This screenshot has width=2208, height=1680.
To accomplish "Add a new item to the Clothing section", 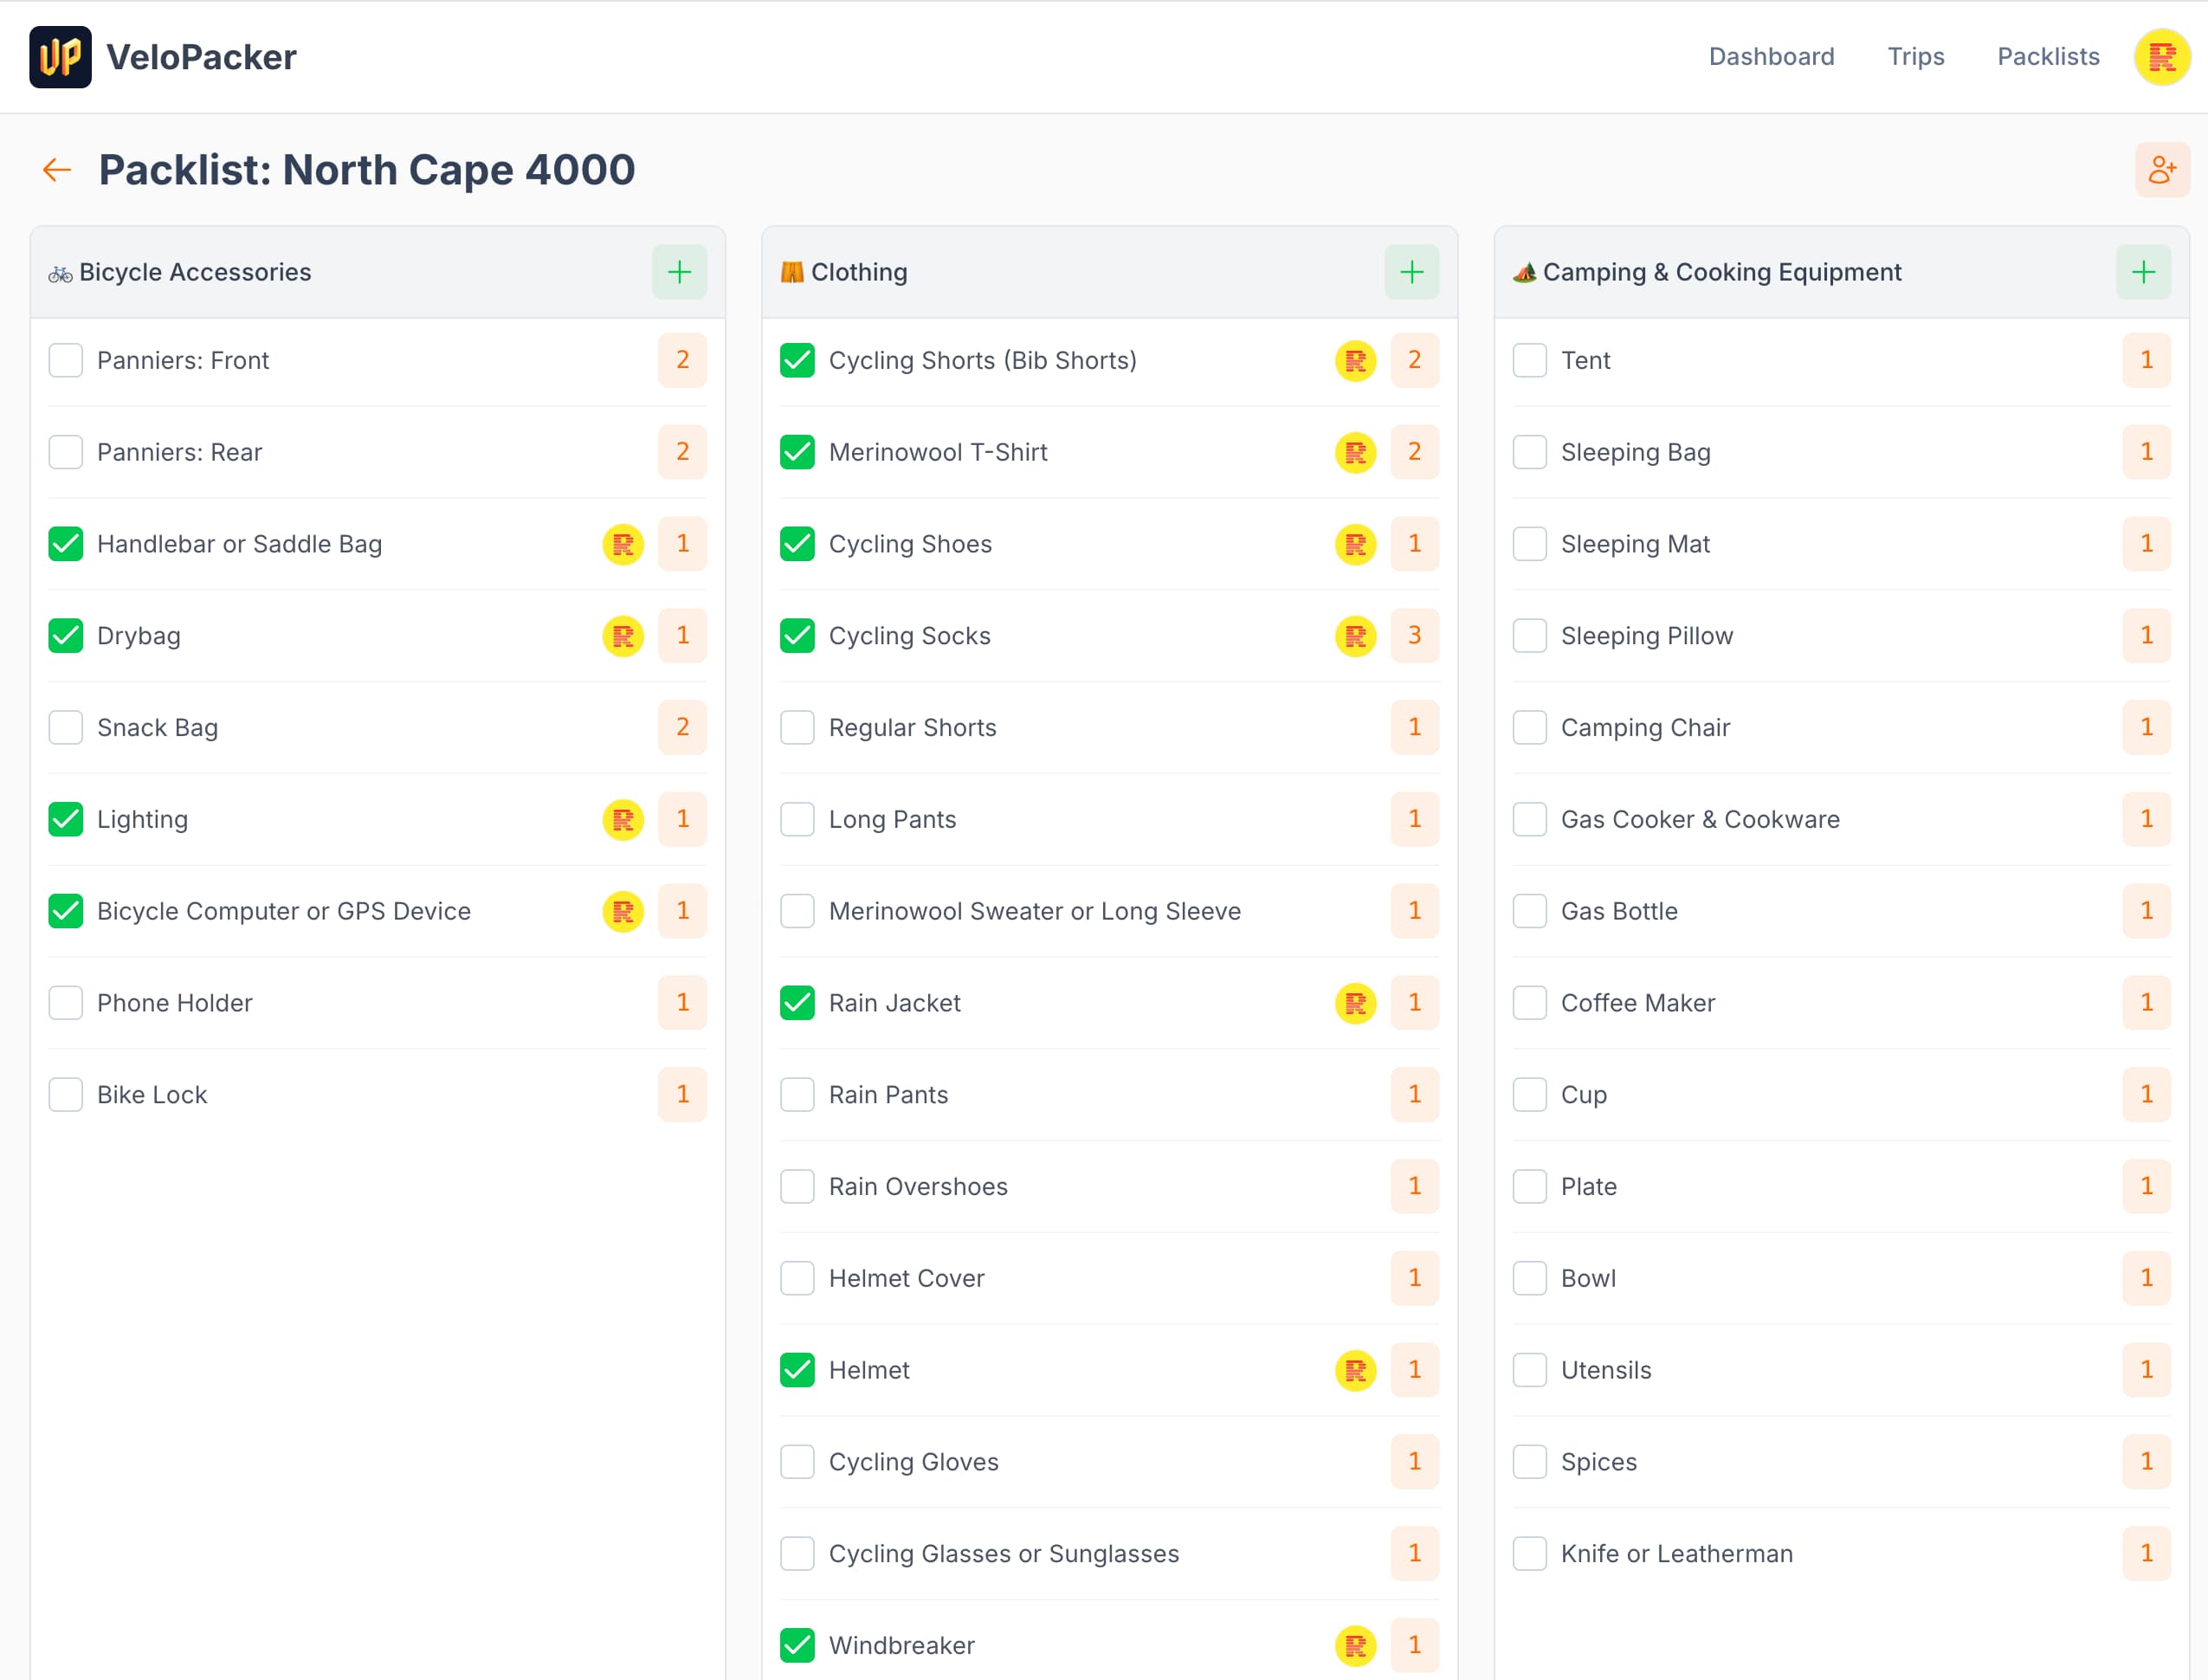I will click(1412, 271).
